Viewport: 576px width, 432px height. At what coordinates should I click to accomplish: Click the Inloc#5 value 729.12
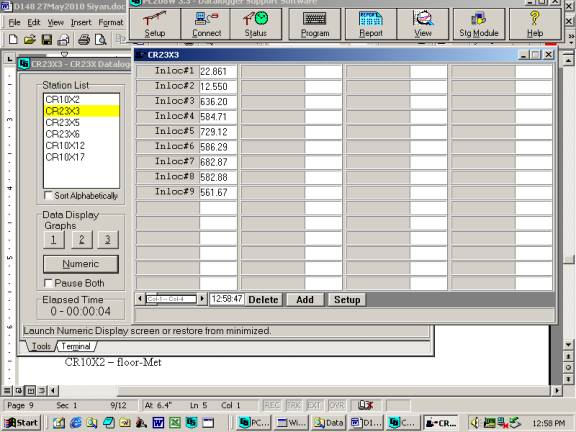pos(218,132)
